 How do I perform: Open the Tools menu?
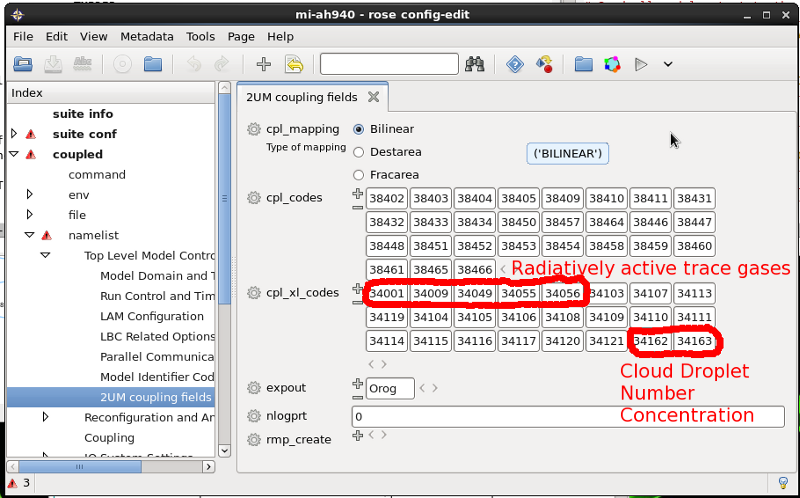pos(201,37)
